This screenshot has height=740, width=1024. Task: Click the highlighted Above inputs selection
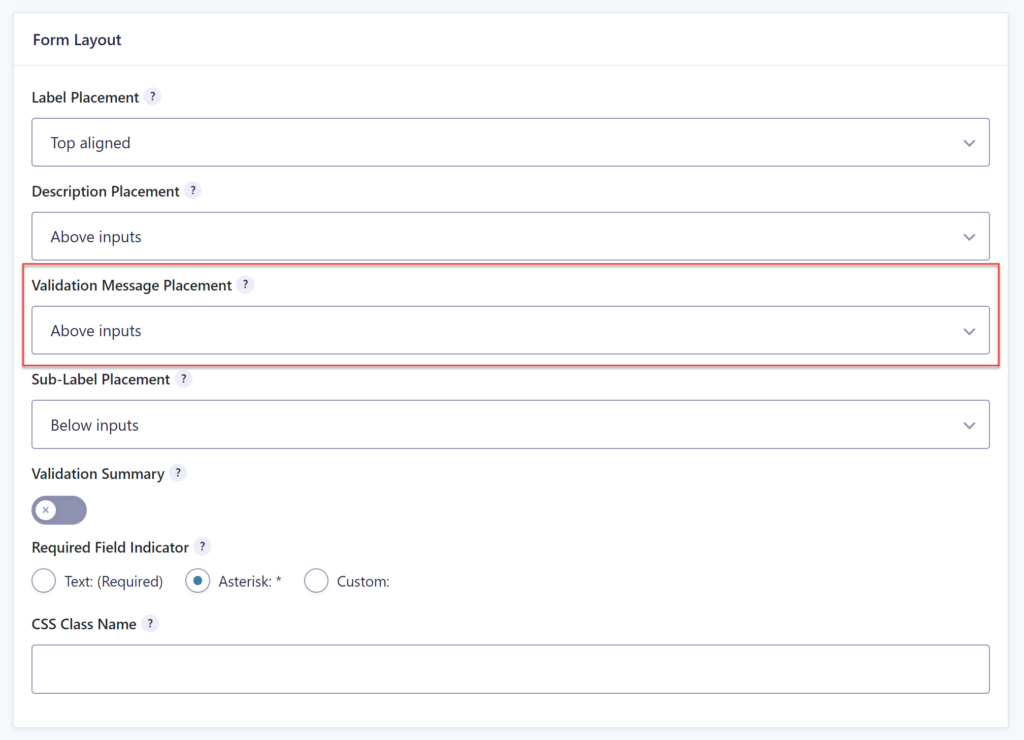95,330
